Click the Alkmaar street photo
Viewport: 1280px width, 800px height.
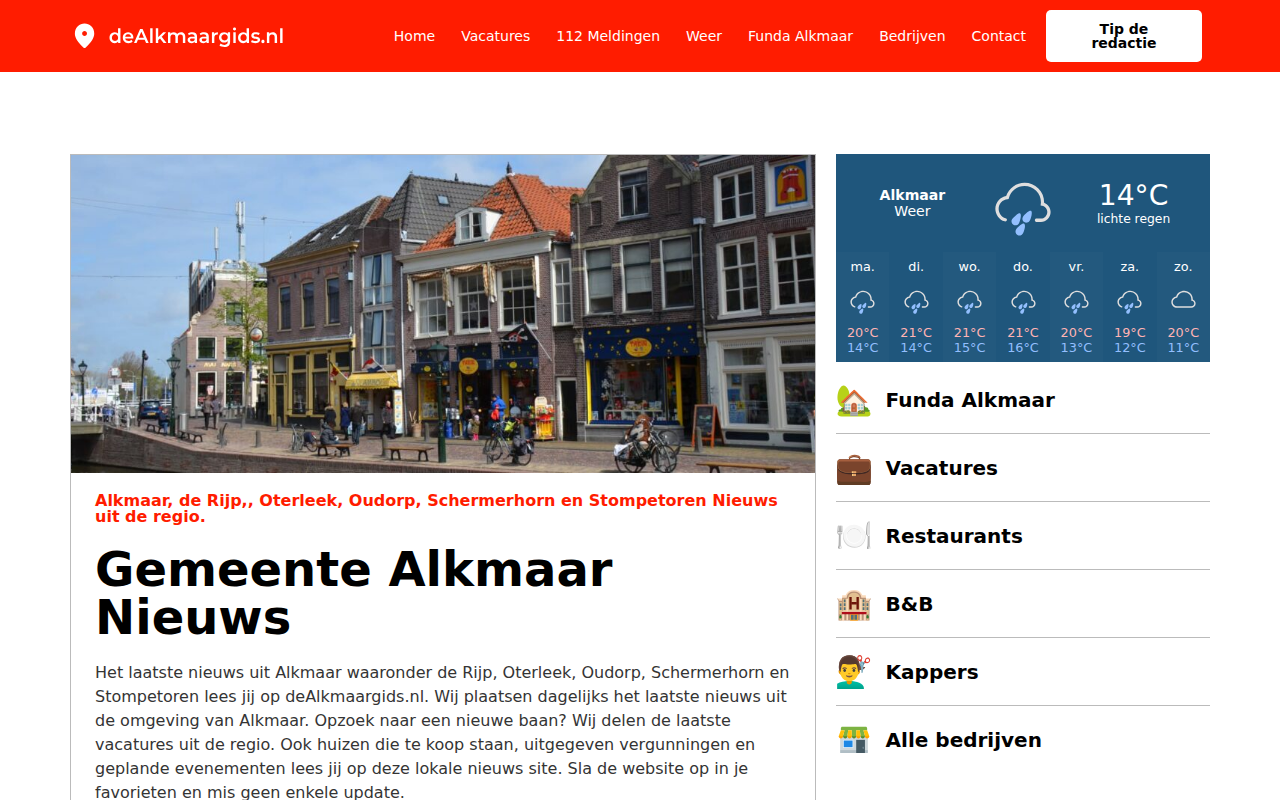coord(443,313)
